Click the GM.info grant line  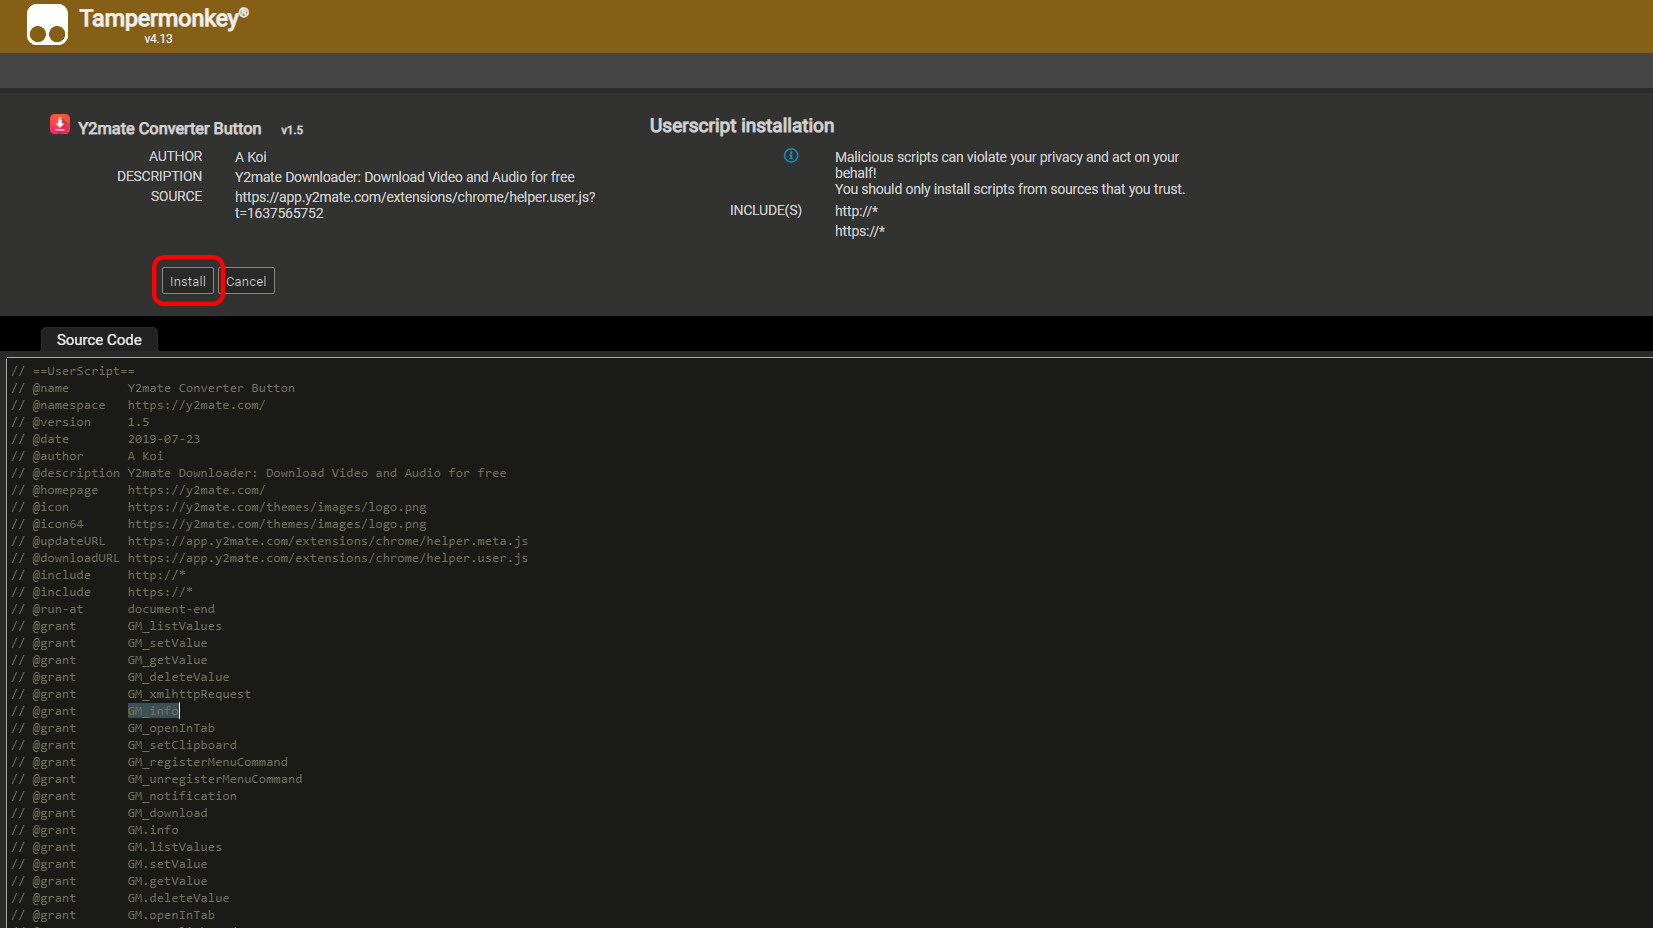click(x=95, y=830)
